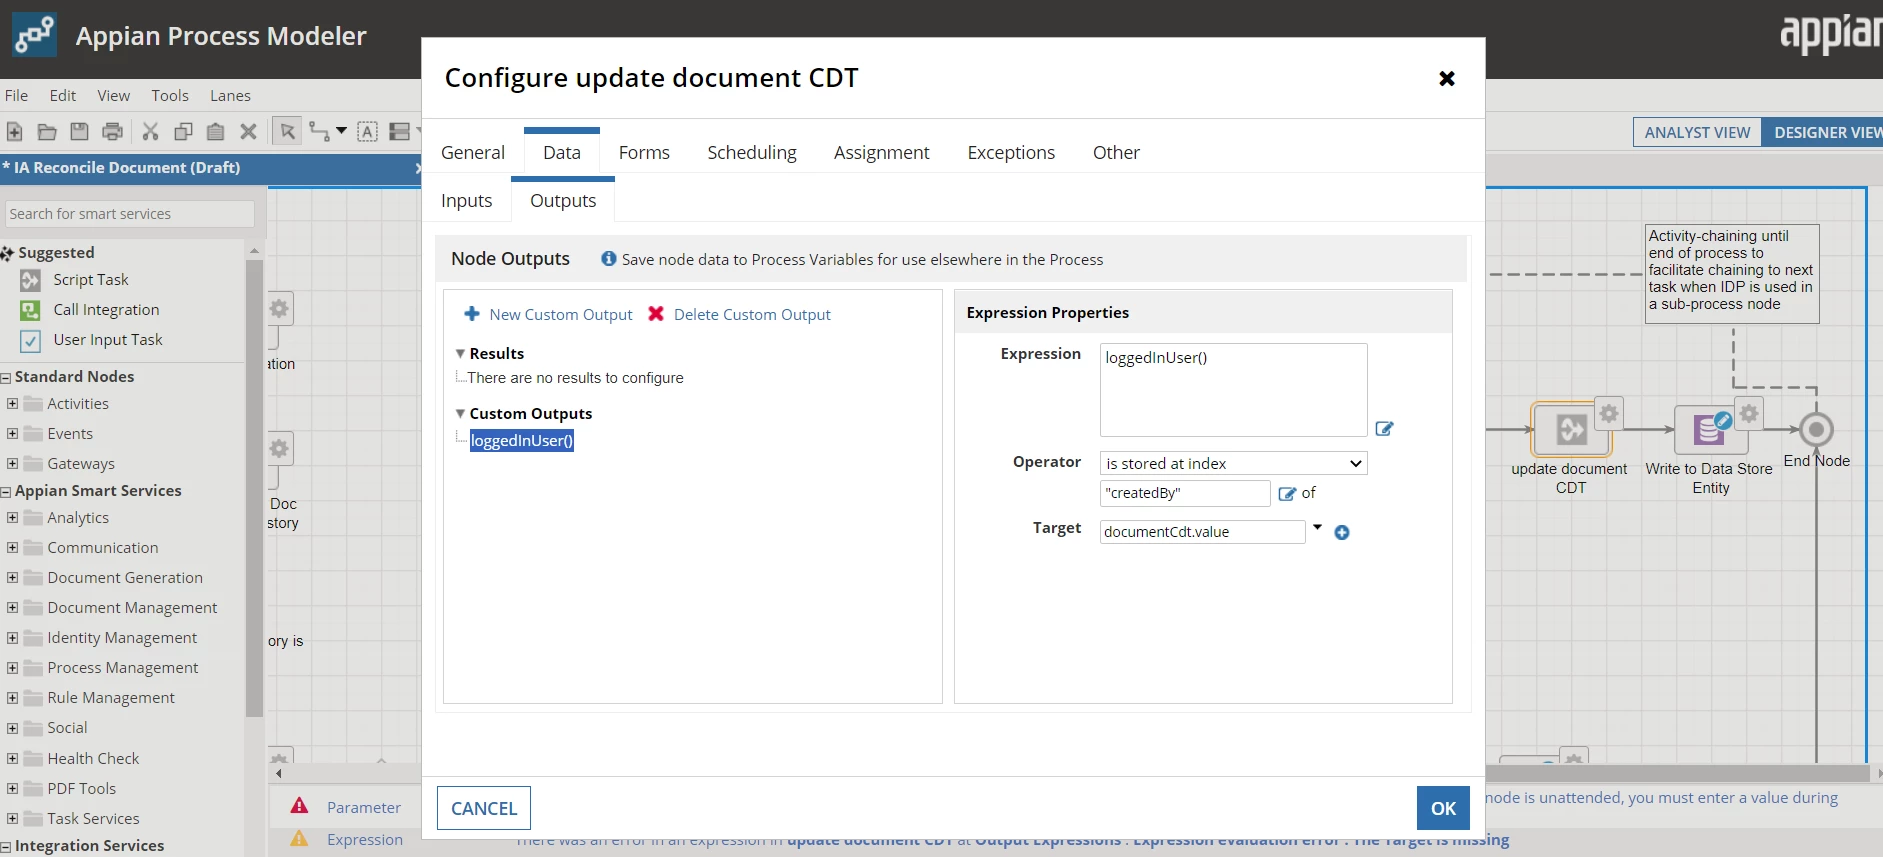
Task: Open the Edit menu
Action: tap(63, 96)
